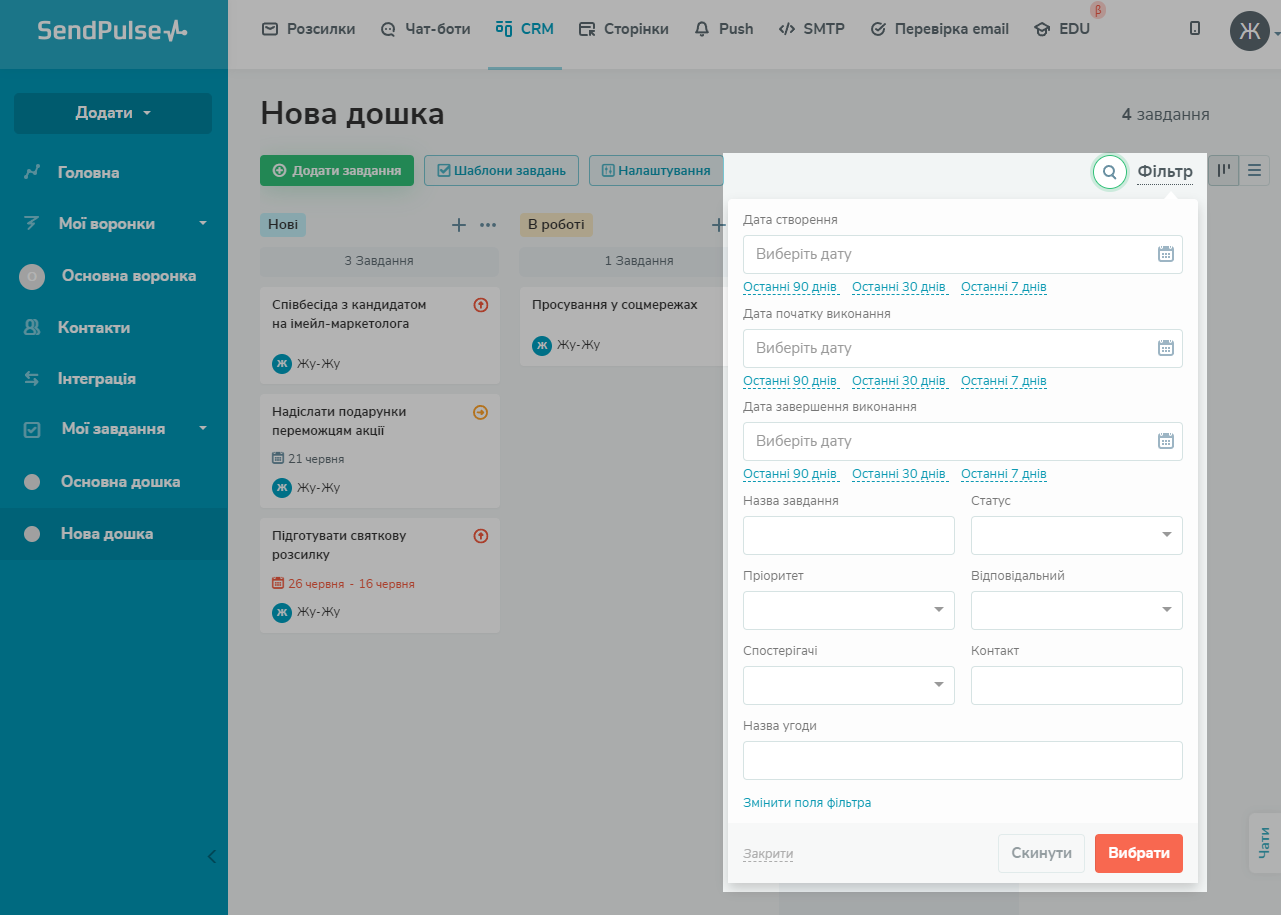The width and height of the screenshot is (1281, 915).
Task: Close the filter panel via Закрити
Action: 768,854
